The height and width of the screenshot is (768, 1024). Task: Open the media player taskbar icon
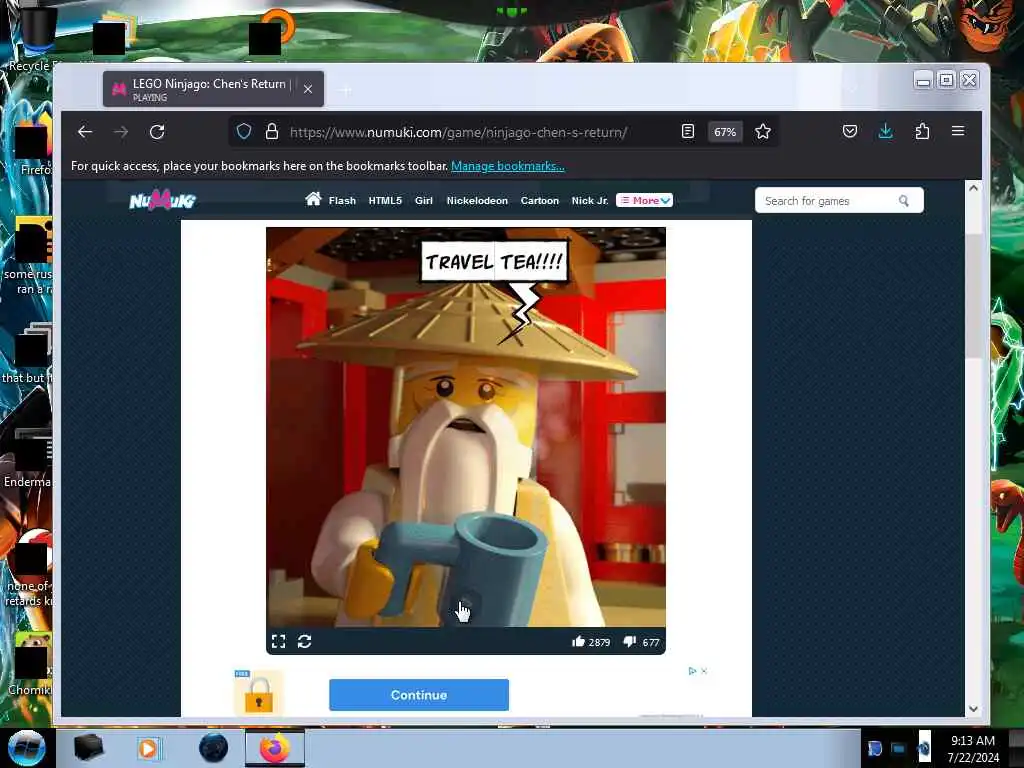(148, 748)
